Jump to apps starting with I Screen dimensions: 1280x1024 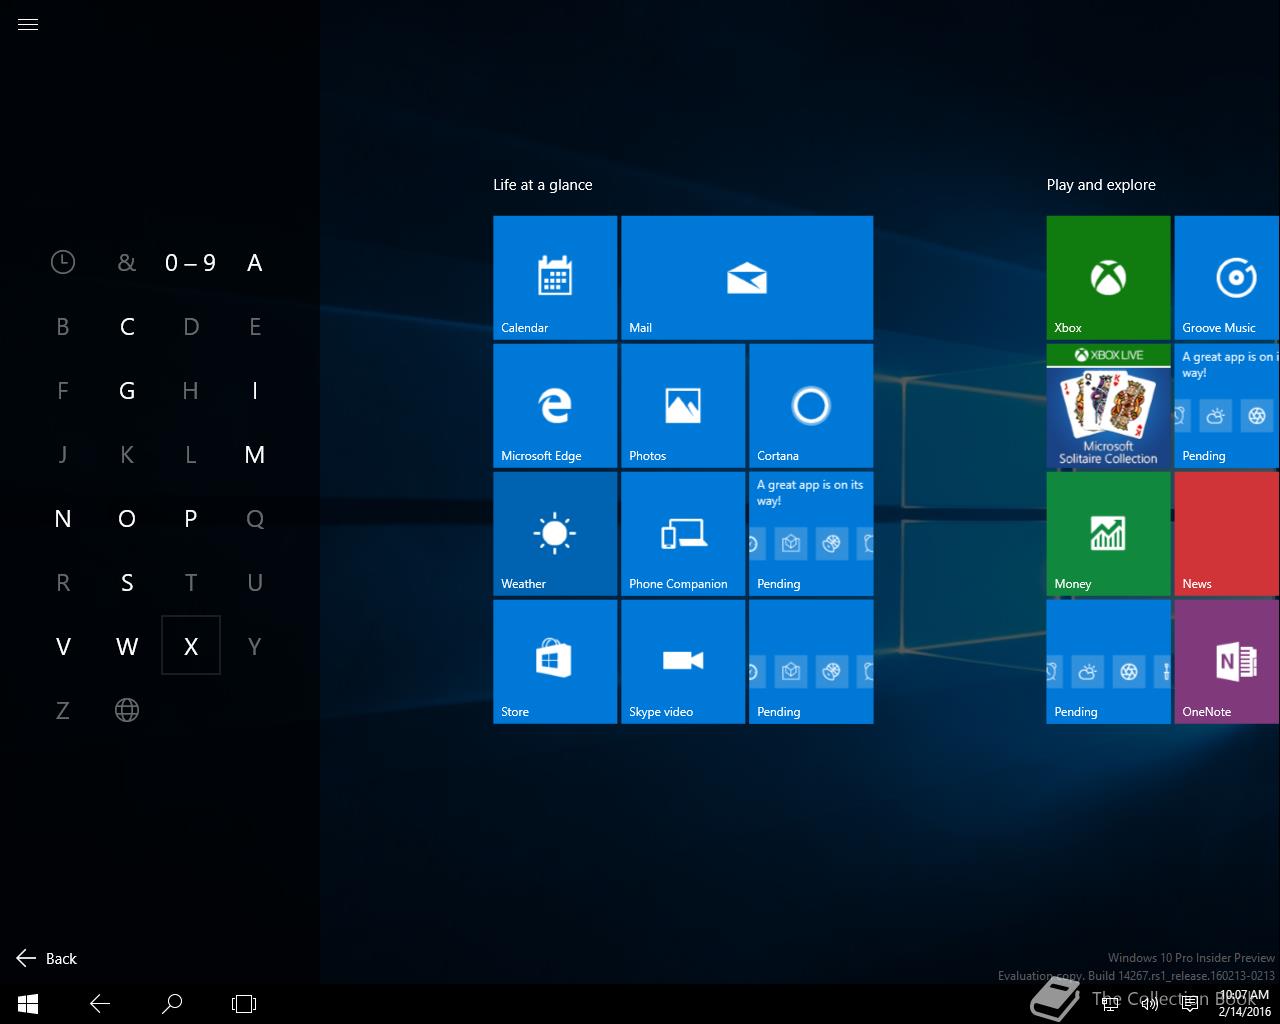click(x=255, y=391)
